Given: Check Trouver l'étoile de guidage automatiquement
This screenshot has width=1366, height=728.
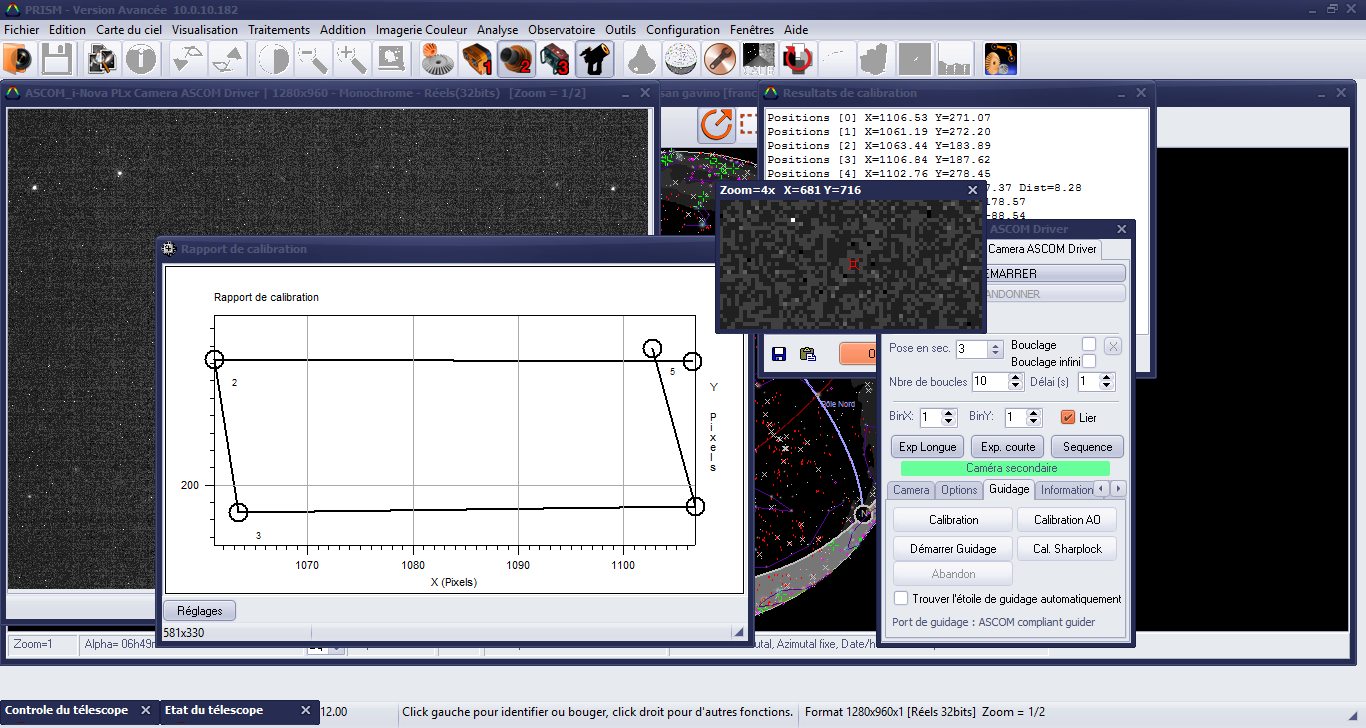Looking at the screenshot, I should coord(902,599).
